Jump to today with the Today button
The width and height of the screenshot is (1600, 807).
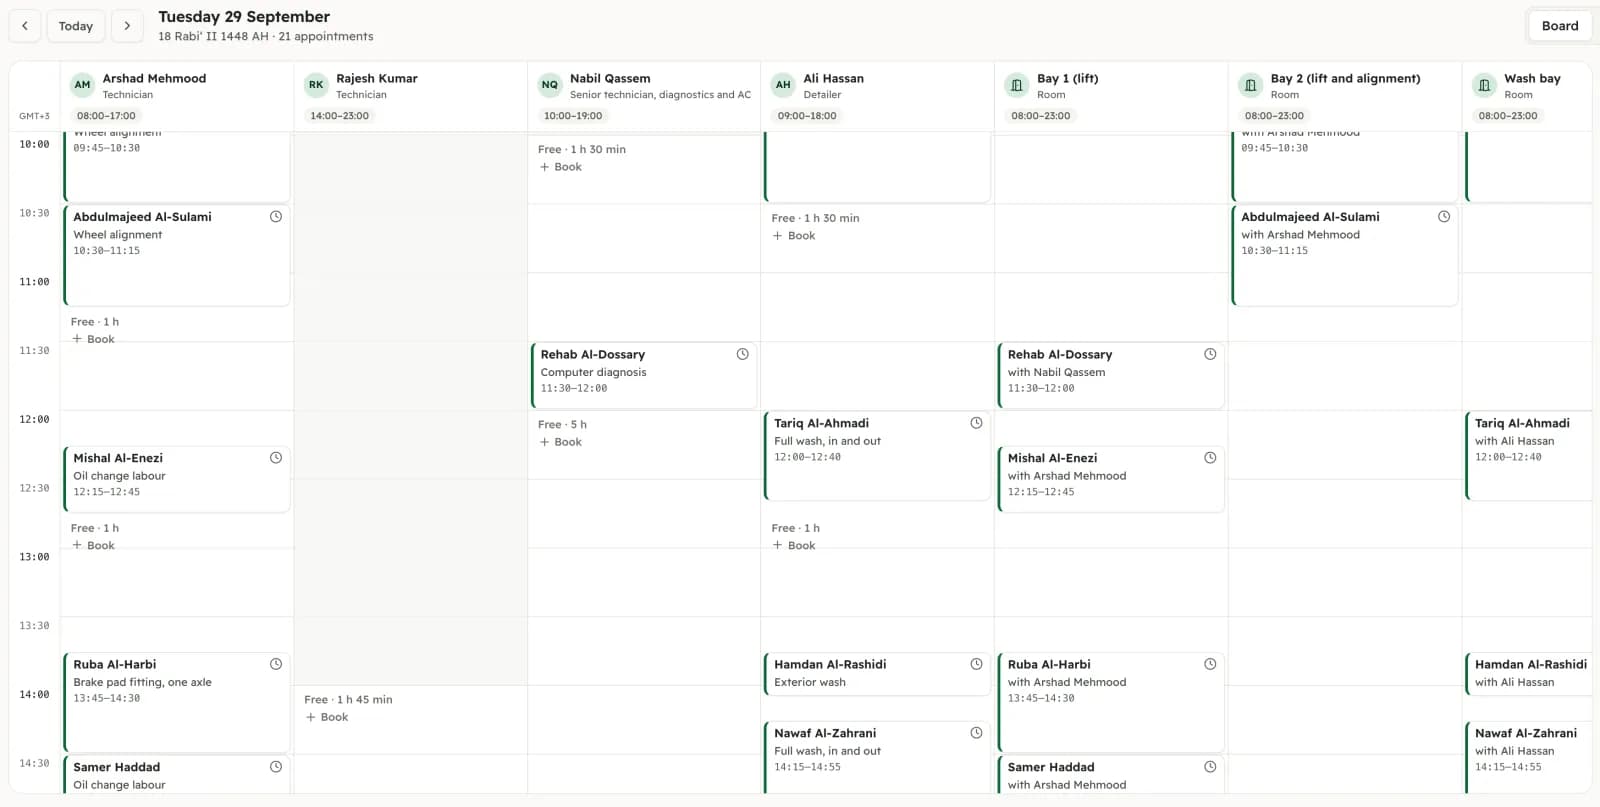(x=76, y=26)
